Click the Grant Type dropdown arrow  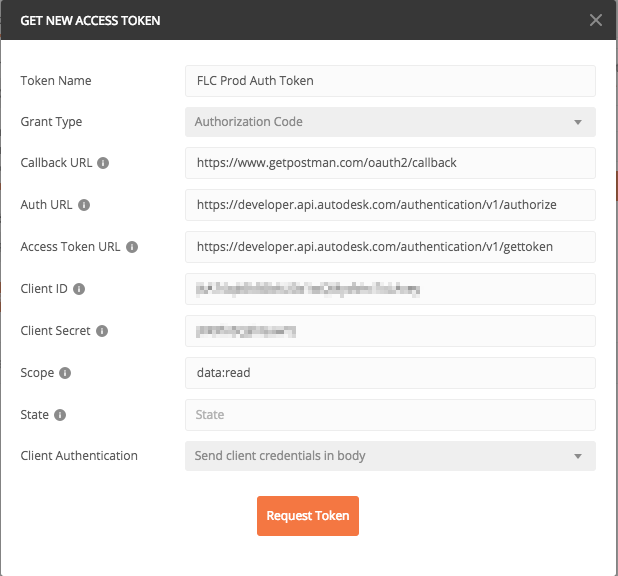[x=577, y=122]
